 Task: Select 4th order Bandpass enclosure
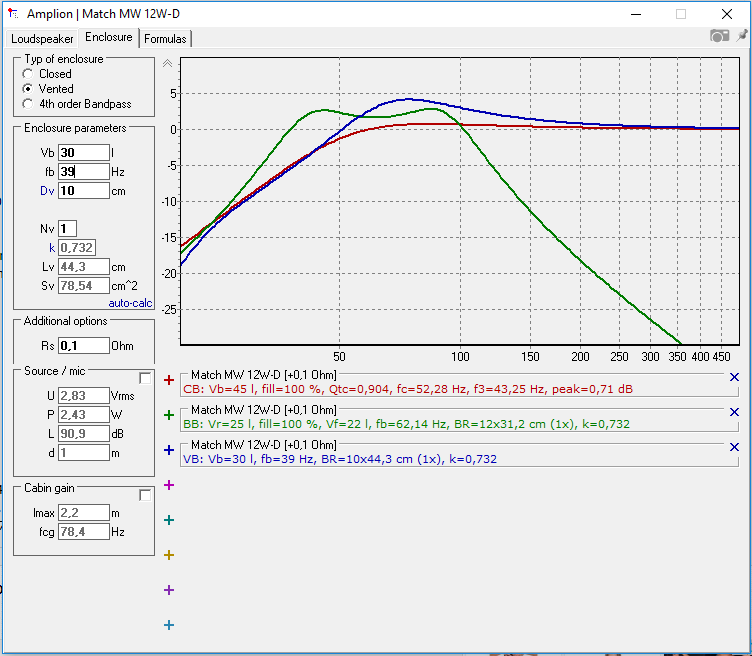coord(28,104)
